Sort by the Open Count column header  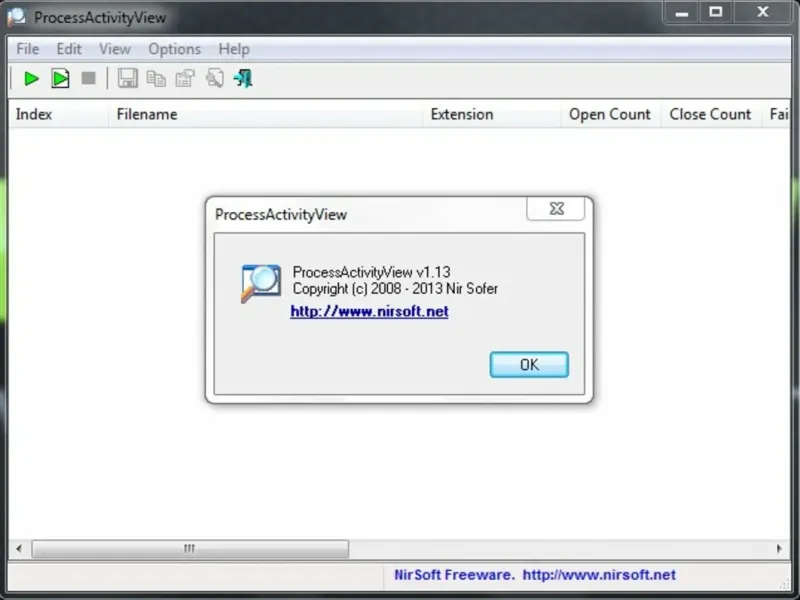(611, 114)
